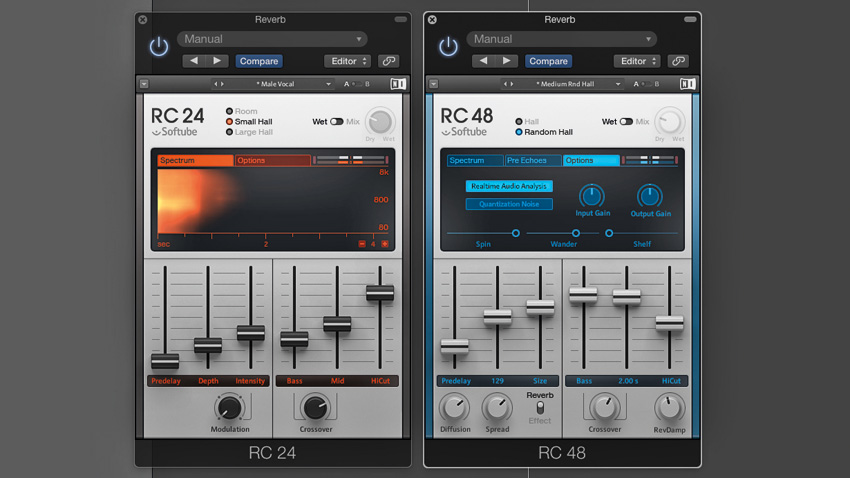Open the Editor view dropdown in RC 24 window

347,61
